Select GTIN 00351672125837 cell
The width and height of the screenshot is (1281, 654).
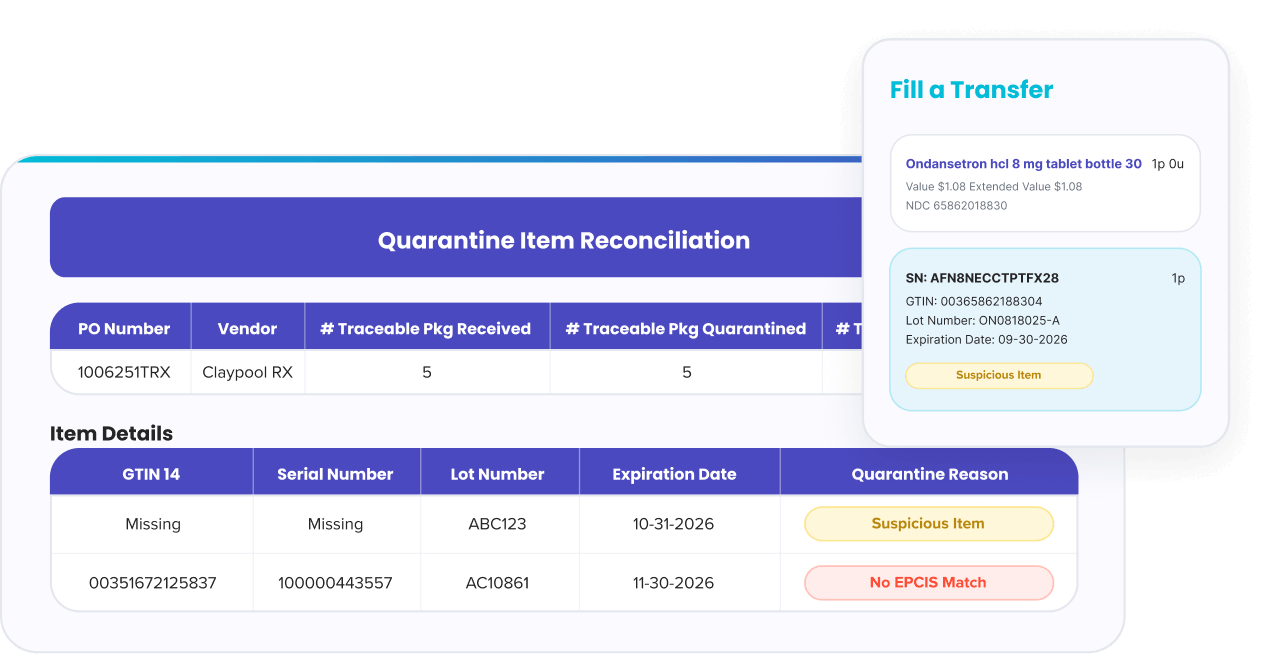(x=153, y=583)
